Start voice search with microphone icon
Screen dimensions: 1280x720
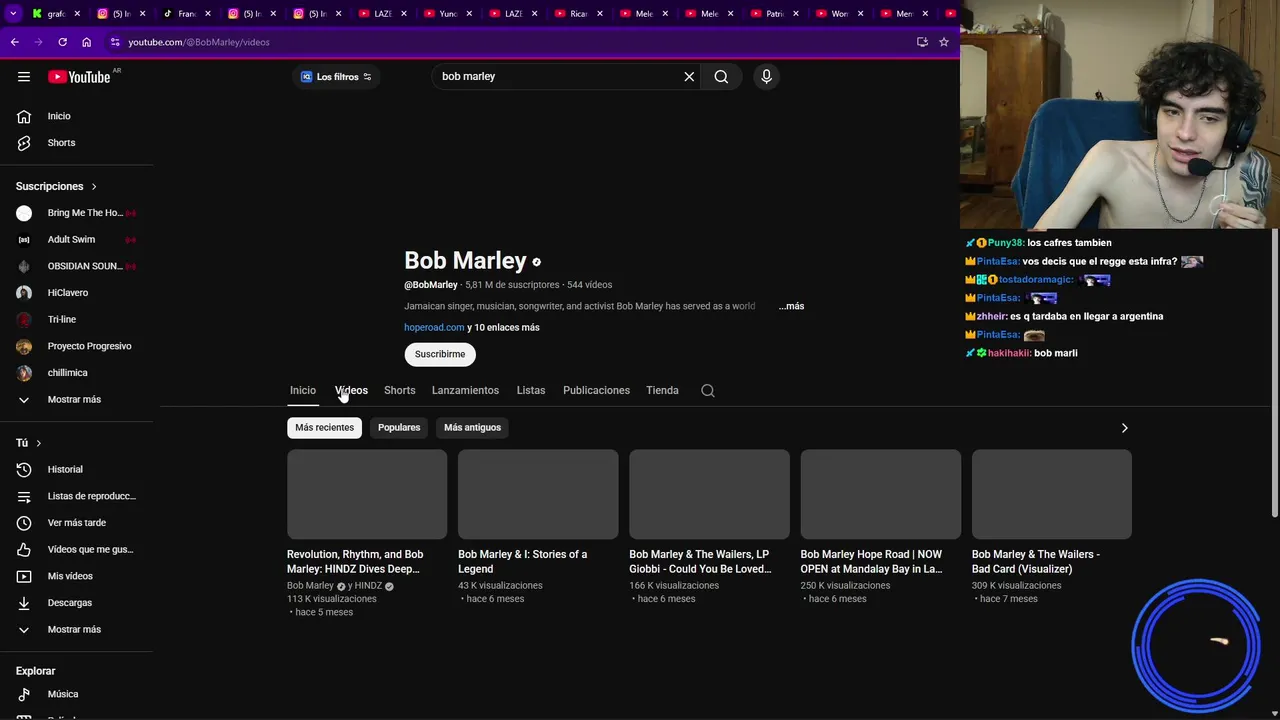[x=766, y=77]
